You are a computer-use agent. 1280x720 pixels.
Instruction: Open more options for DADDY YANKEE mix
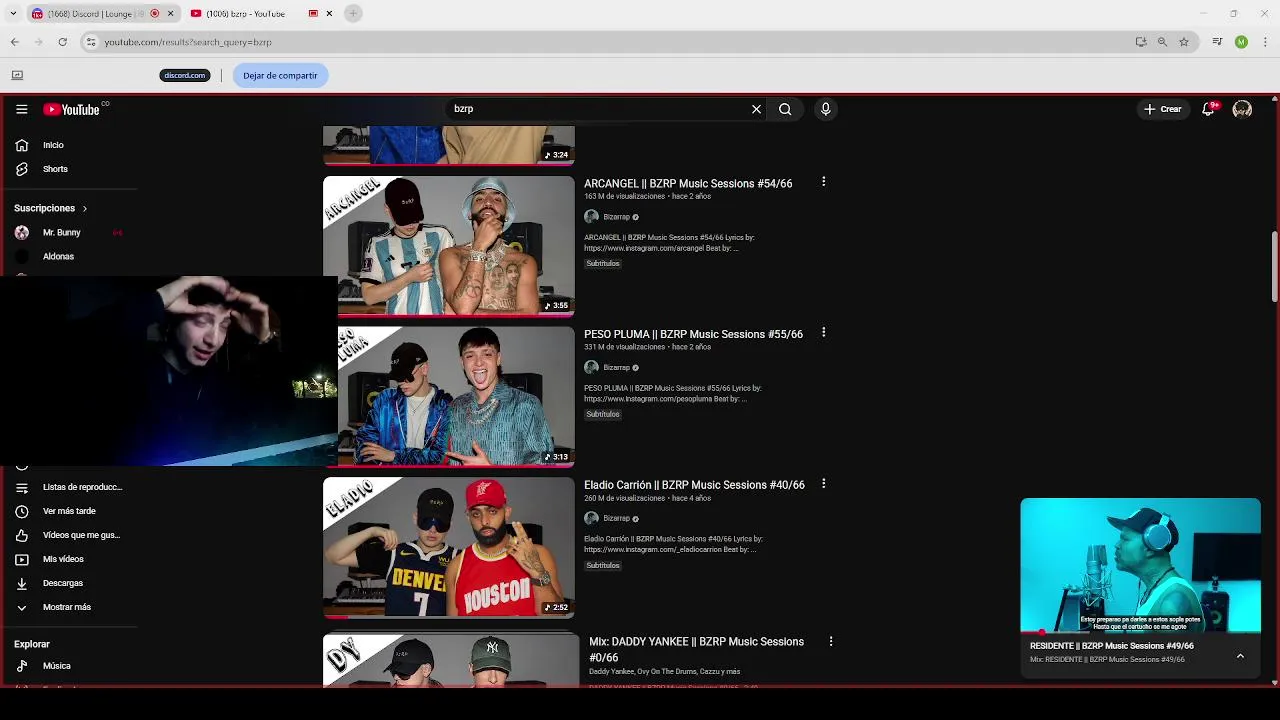830,641
